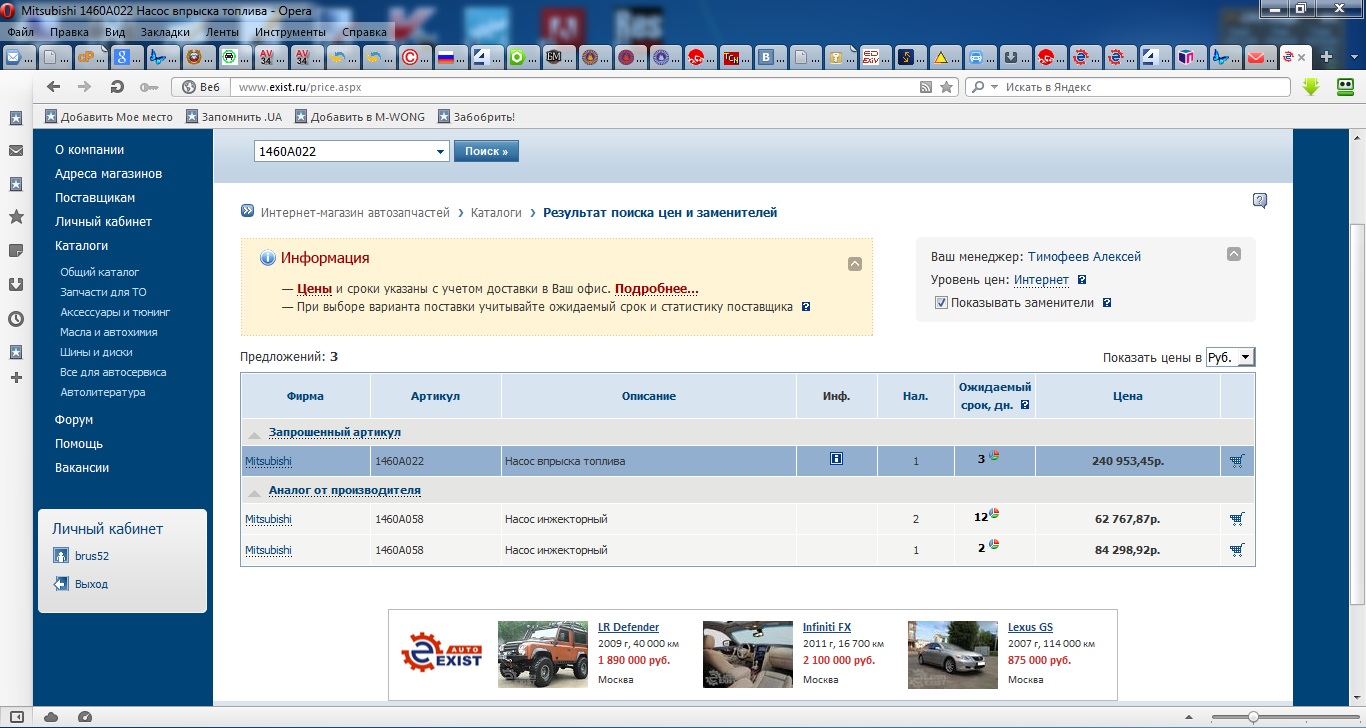Open the green downloads arrow icon
This screenshot has height=728, width=1366.
1311,87
